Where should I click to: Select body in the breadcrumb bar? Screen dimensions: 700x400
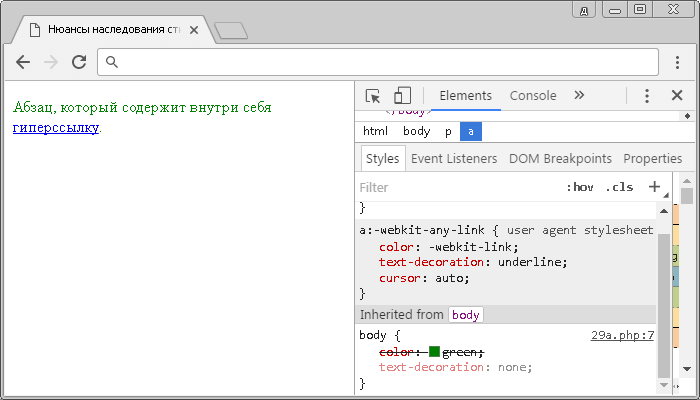(x=417, y=131)
